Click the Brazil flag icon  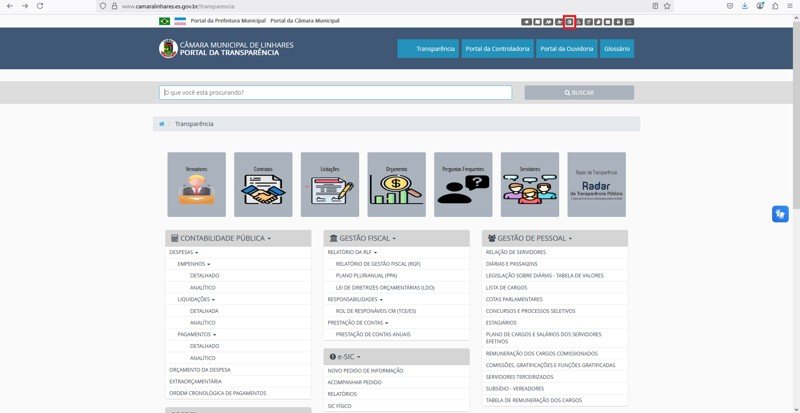click(164, 21)
